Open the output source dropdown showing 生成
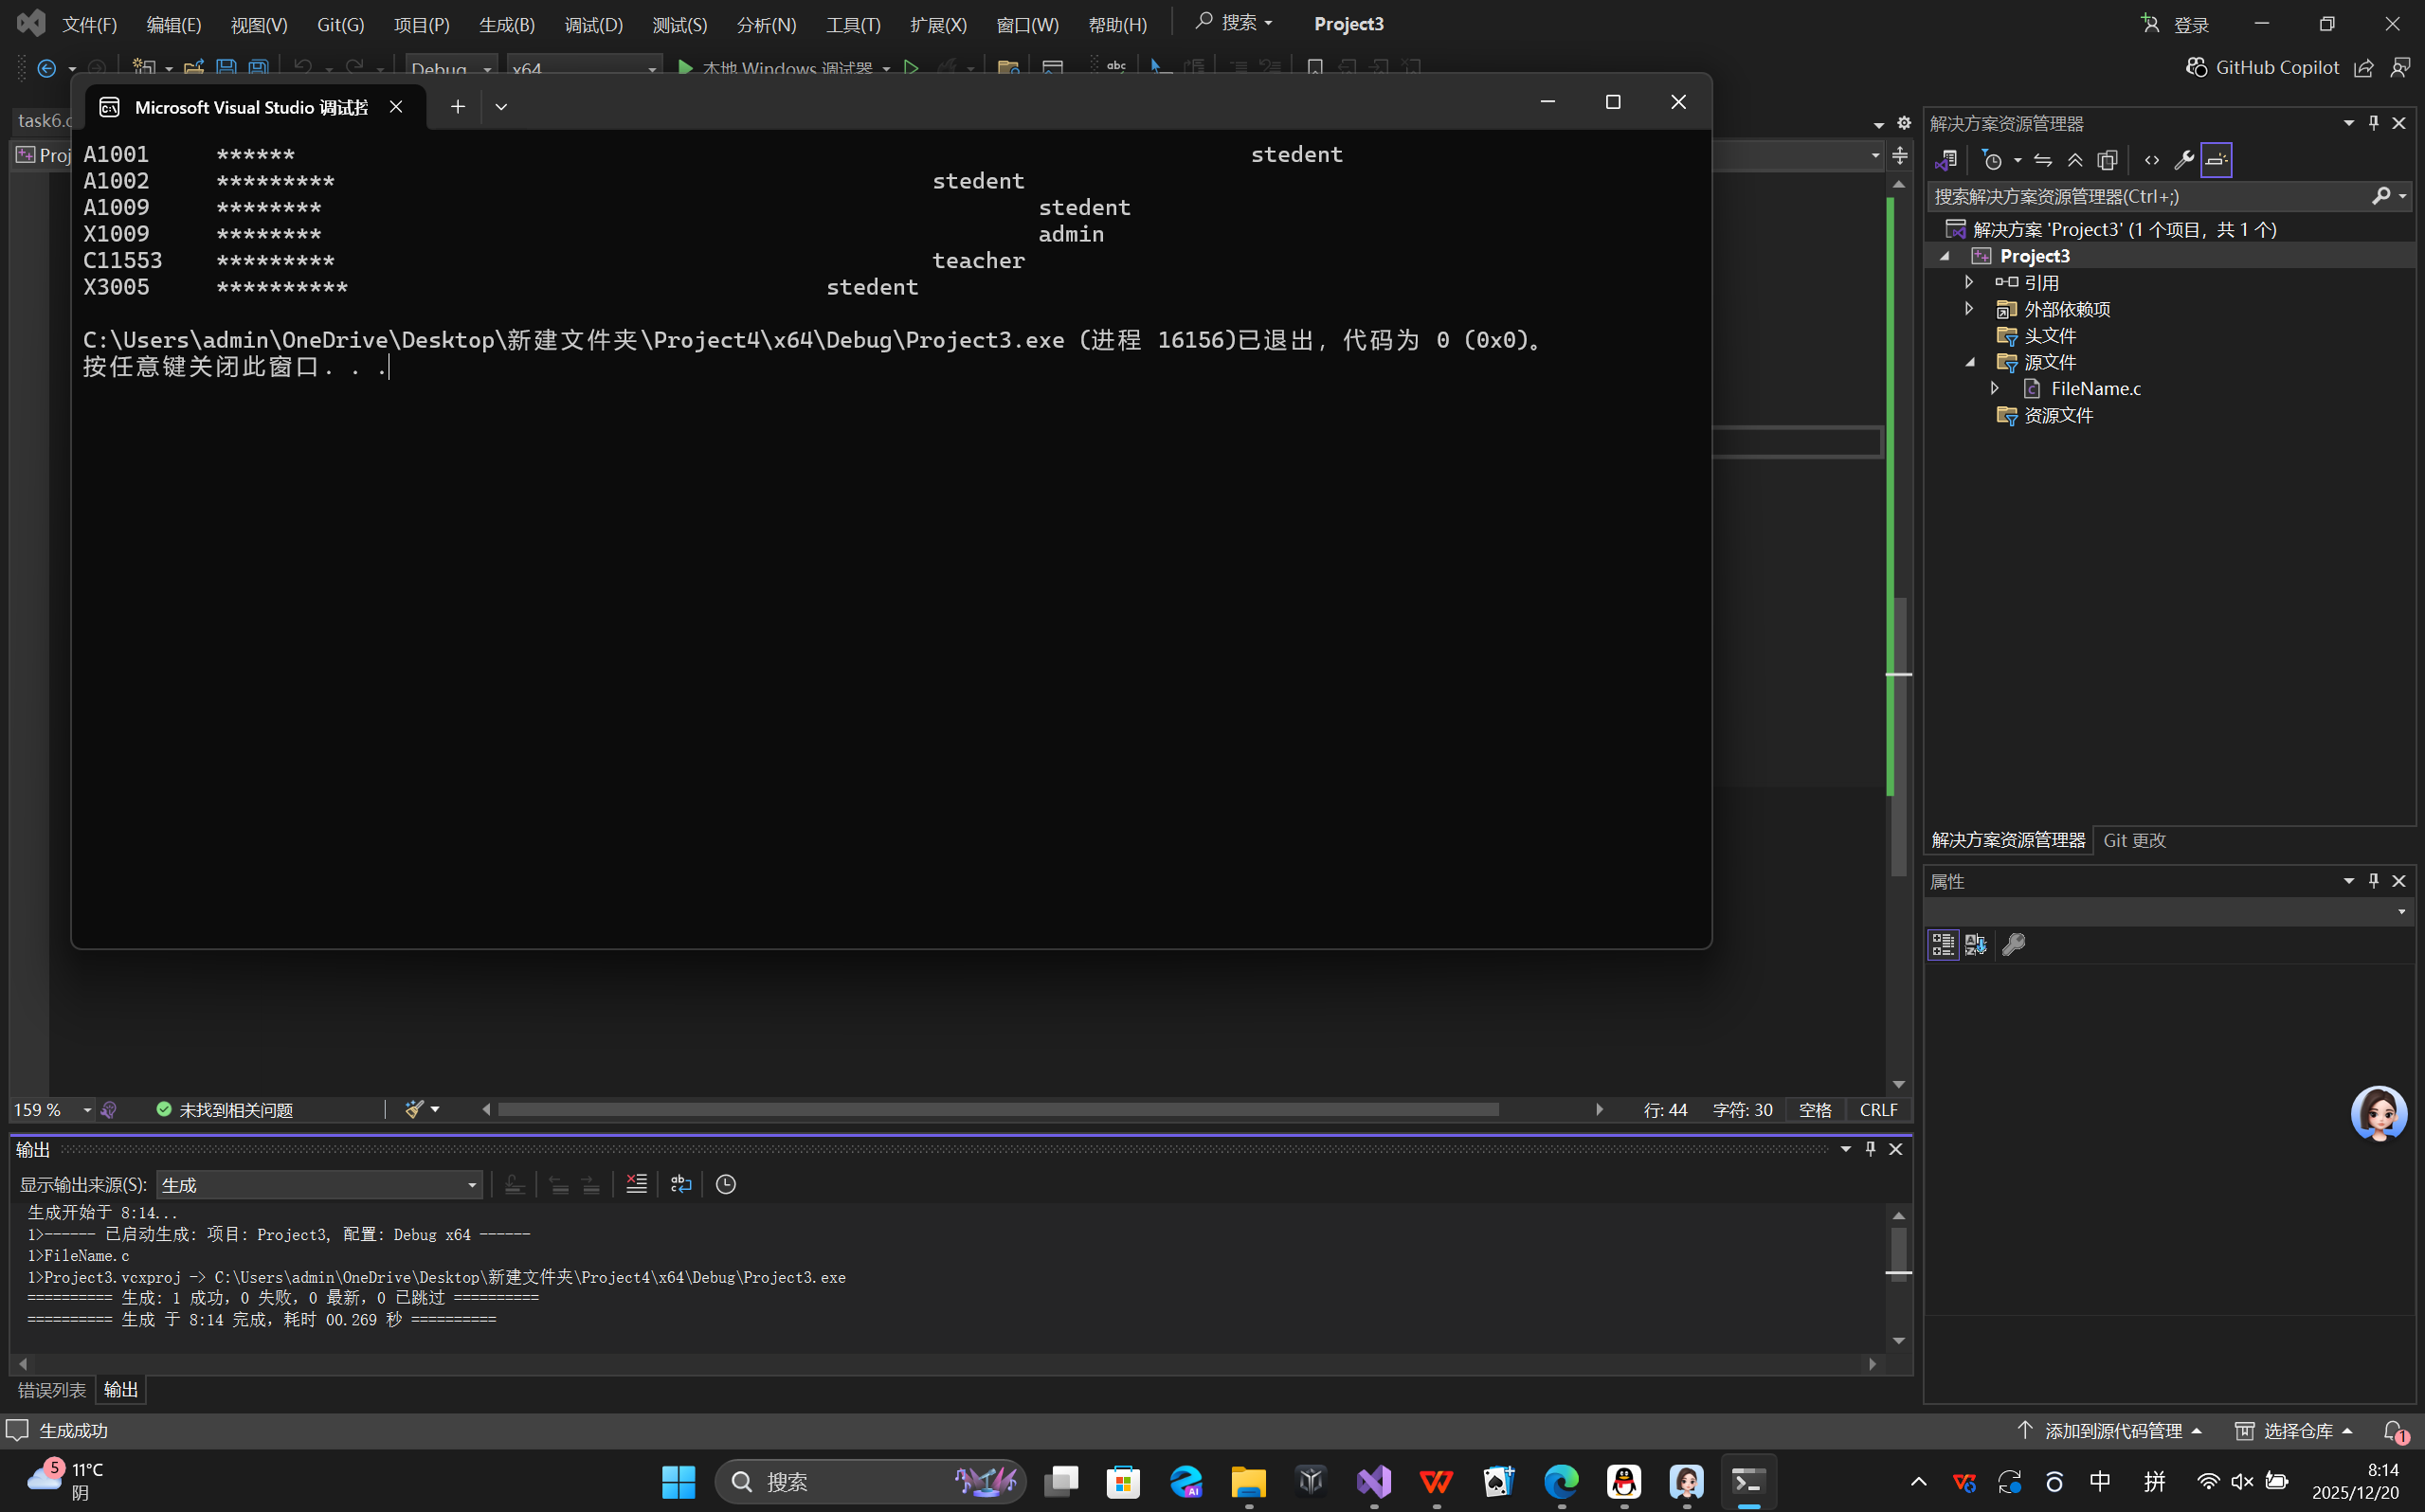2425x1512 pixels. 319,1185
